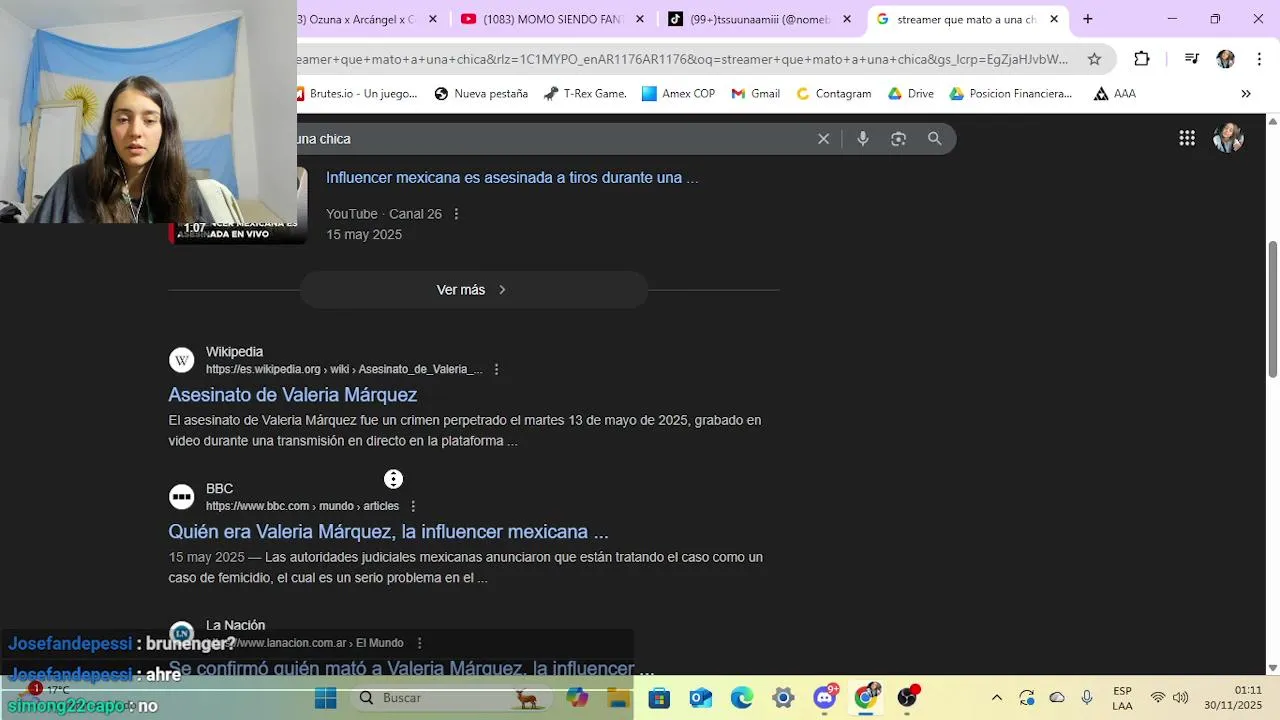Open the Google apps grid

(x=1187, y=139)
